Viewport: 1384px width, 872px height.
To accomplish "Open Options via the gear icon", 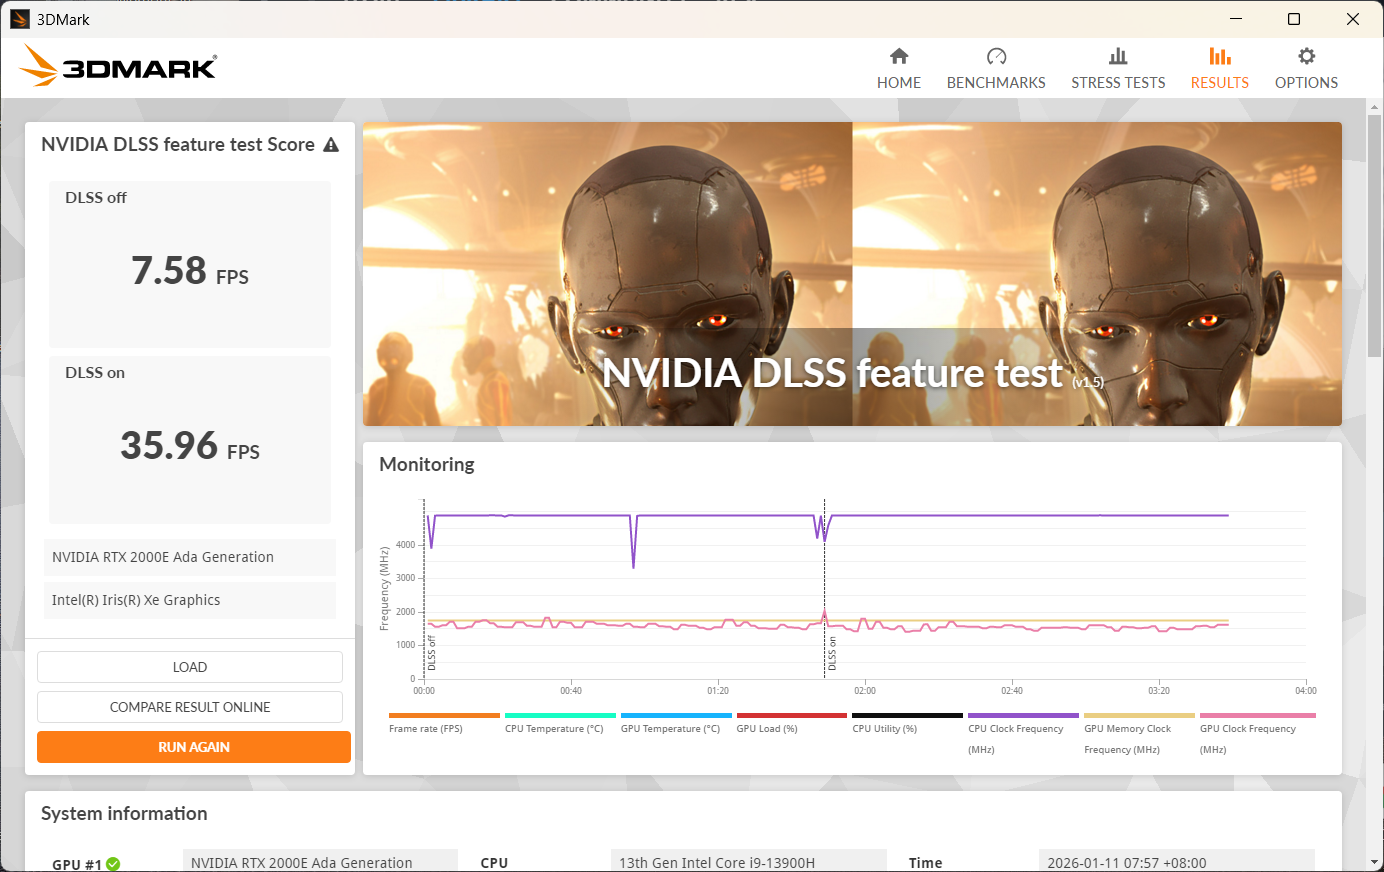I will pos(1306,56).
